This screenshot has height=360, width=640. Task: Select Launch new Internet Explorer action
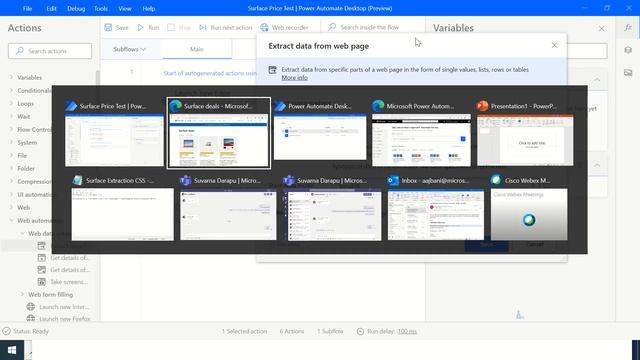pyautogui.click(x=58, y=307)
